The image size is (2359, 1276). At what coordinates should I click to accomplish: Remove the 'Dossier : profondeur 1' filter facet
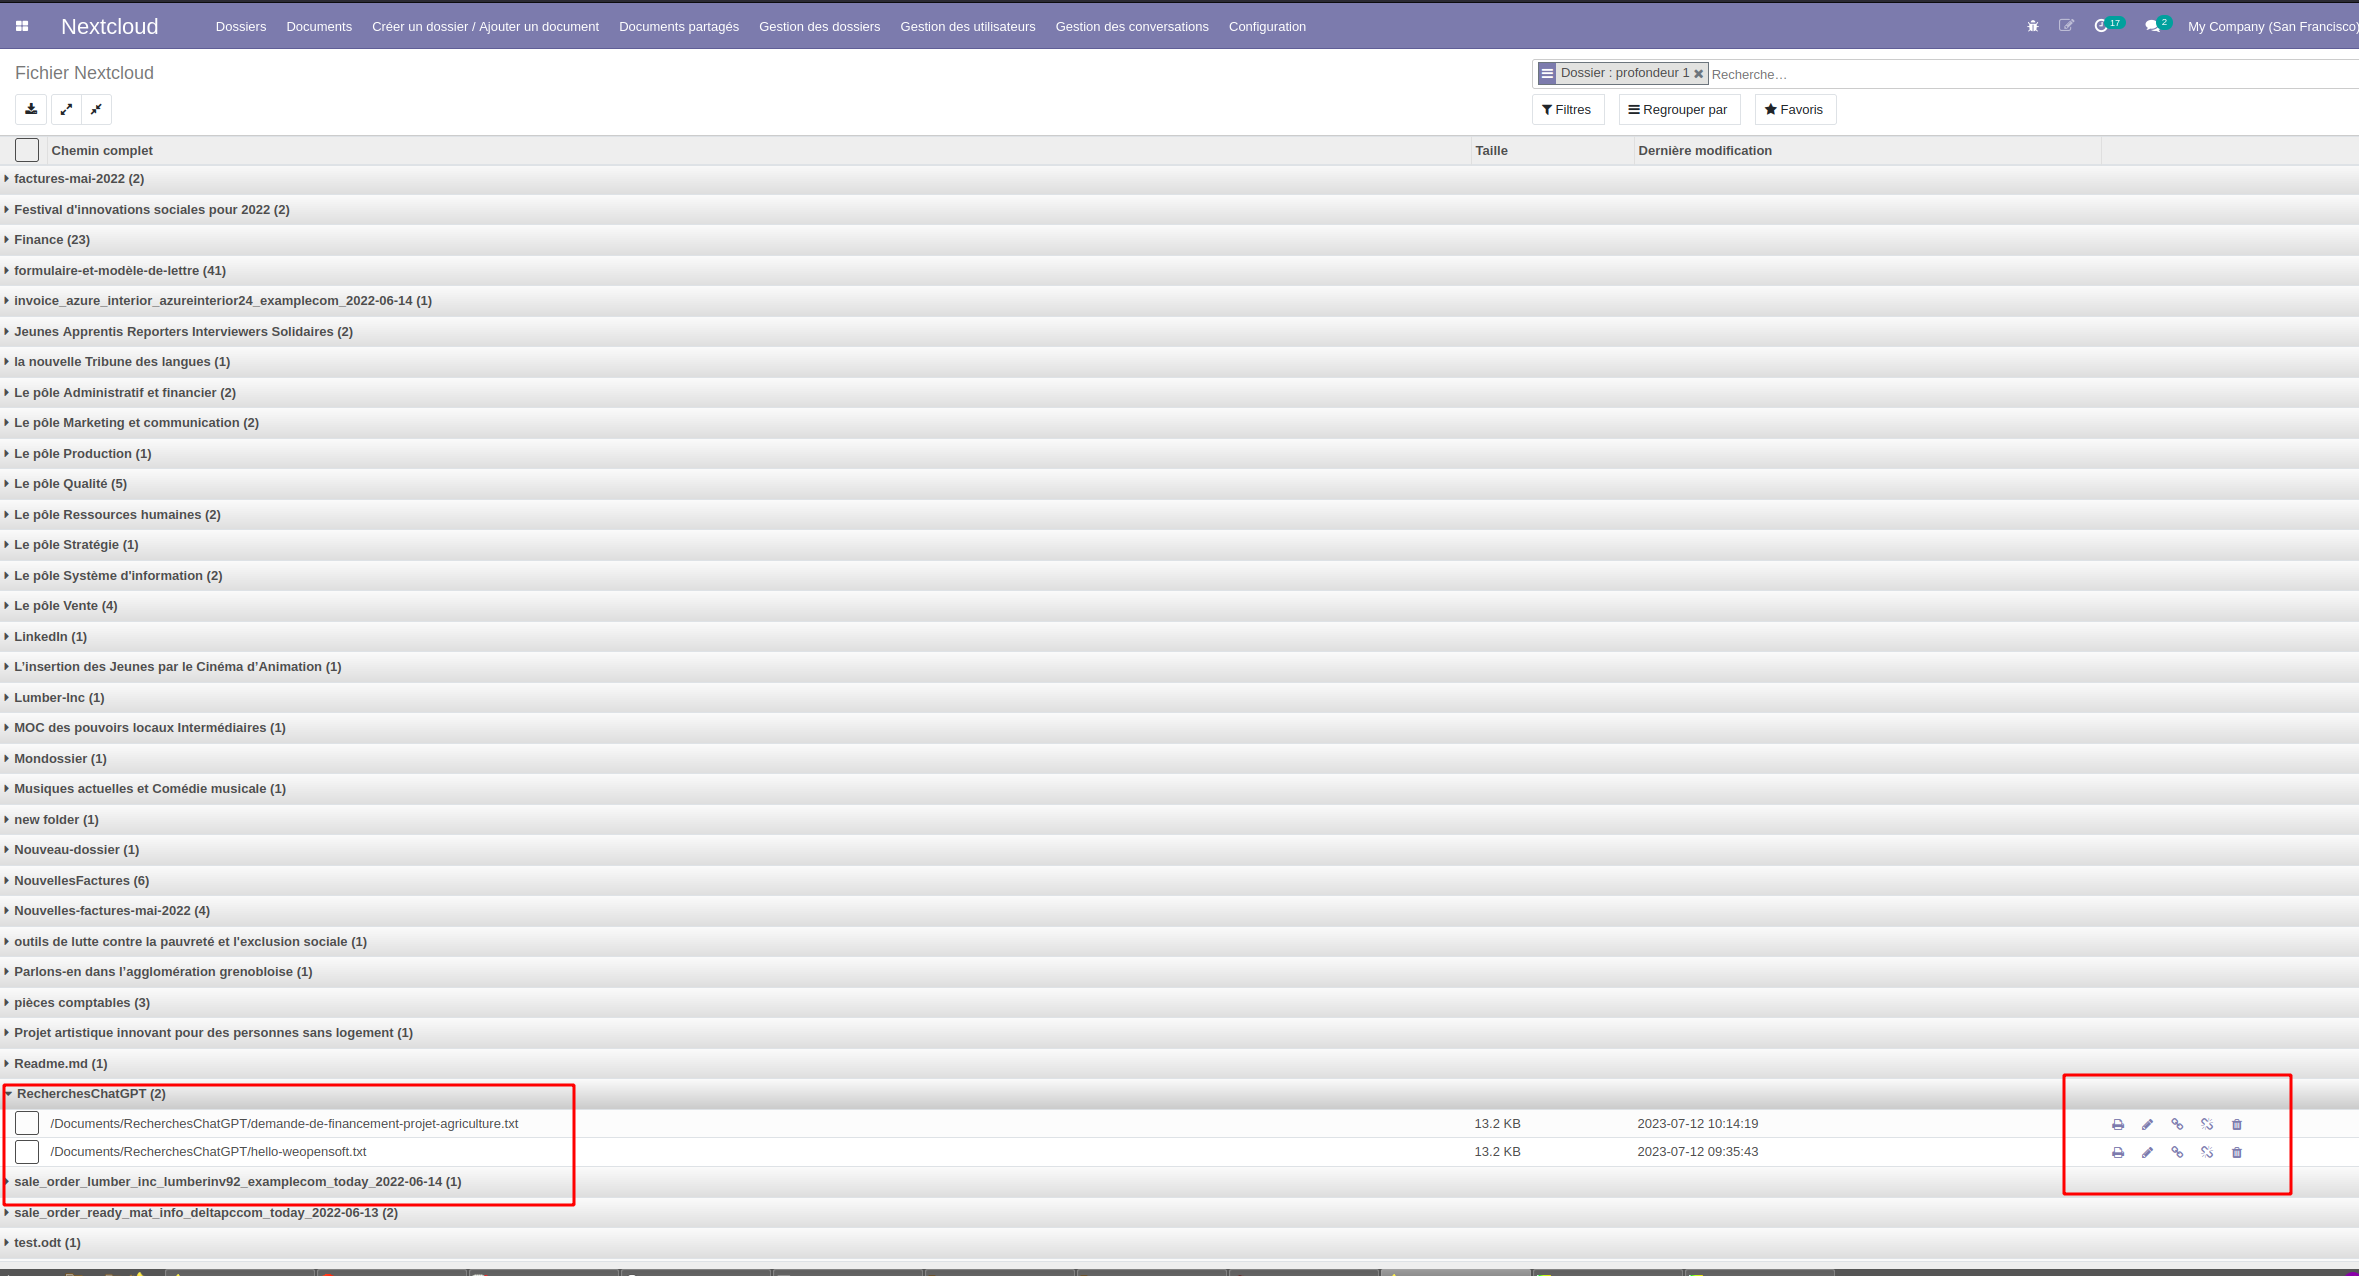[1698, 74]
